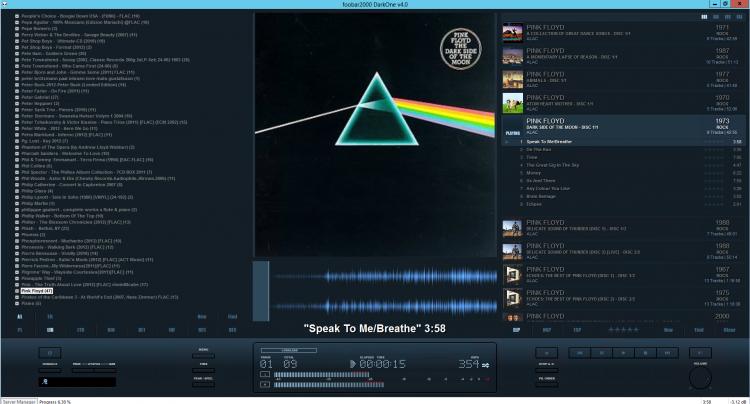Click the stop button in transport controls
This screenshot has height=404, width=750.
click(645, 353)
